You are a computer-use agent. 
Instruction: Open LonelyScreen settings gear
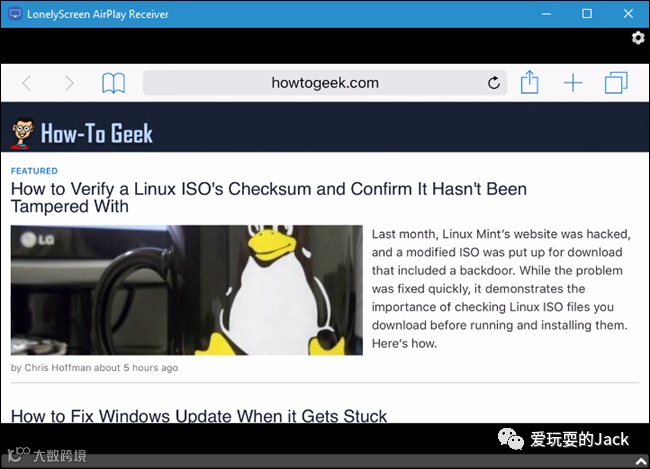638,38
